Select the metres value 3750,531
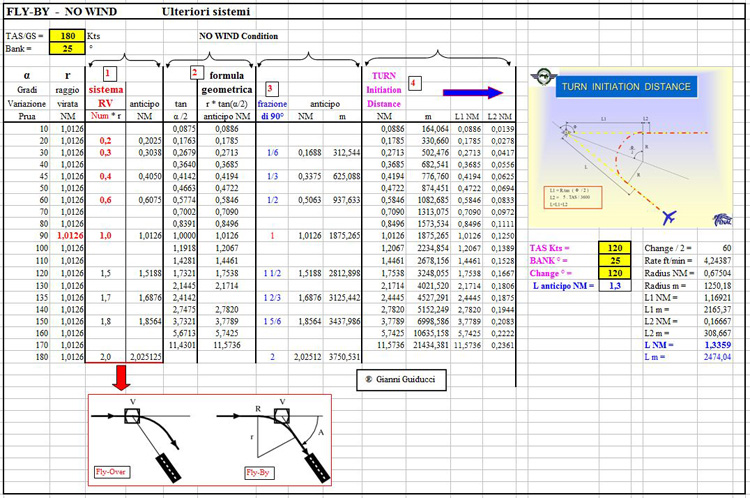 [344, 357]
